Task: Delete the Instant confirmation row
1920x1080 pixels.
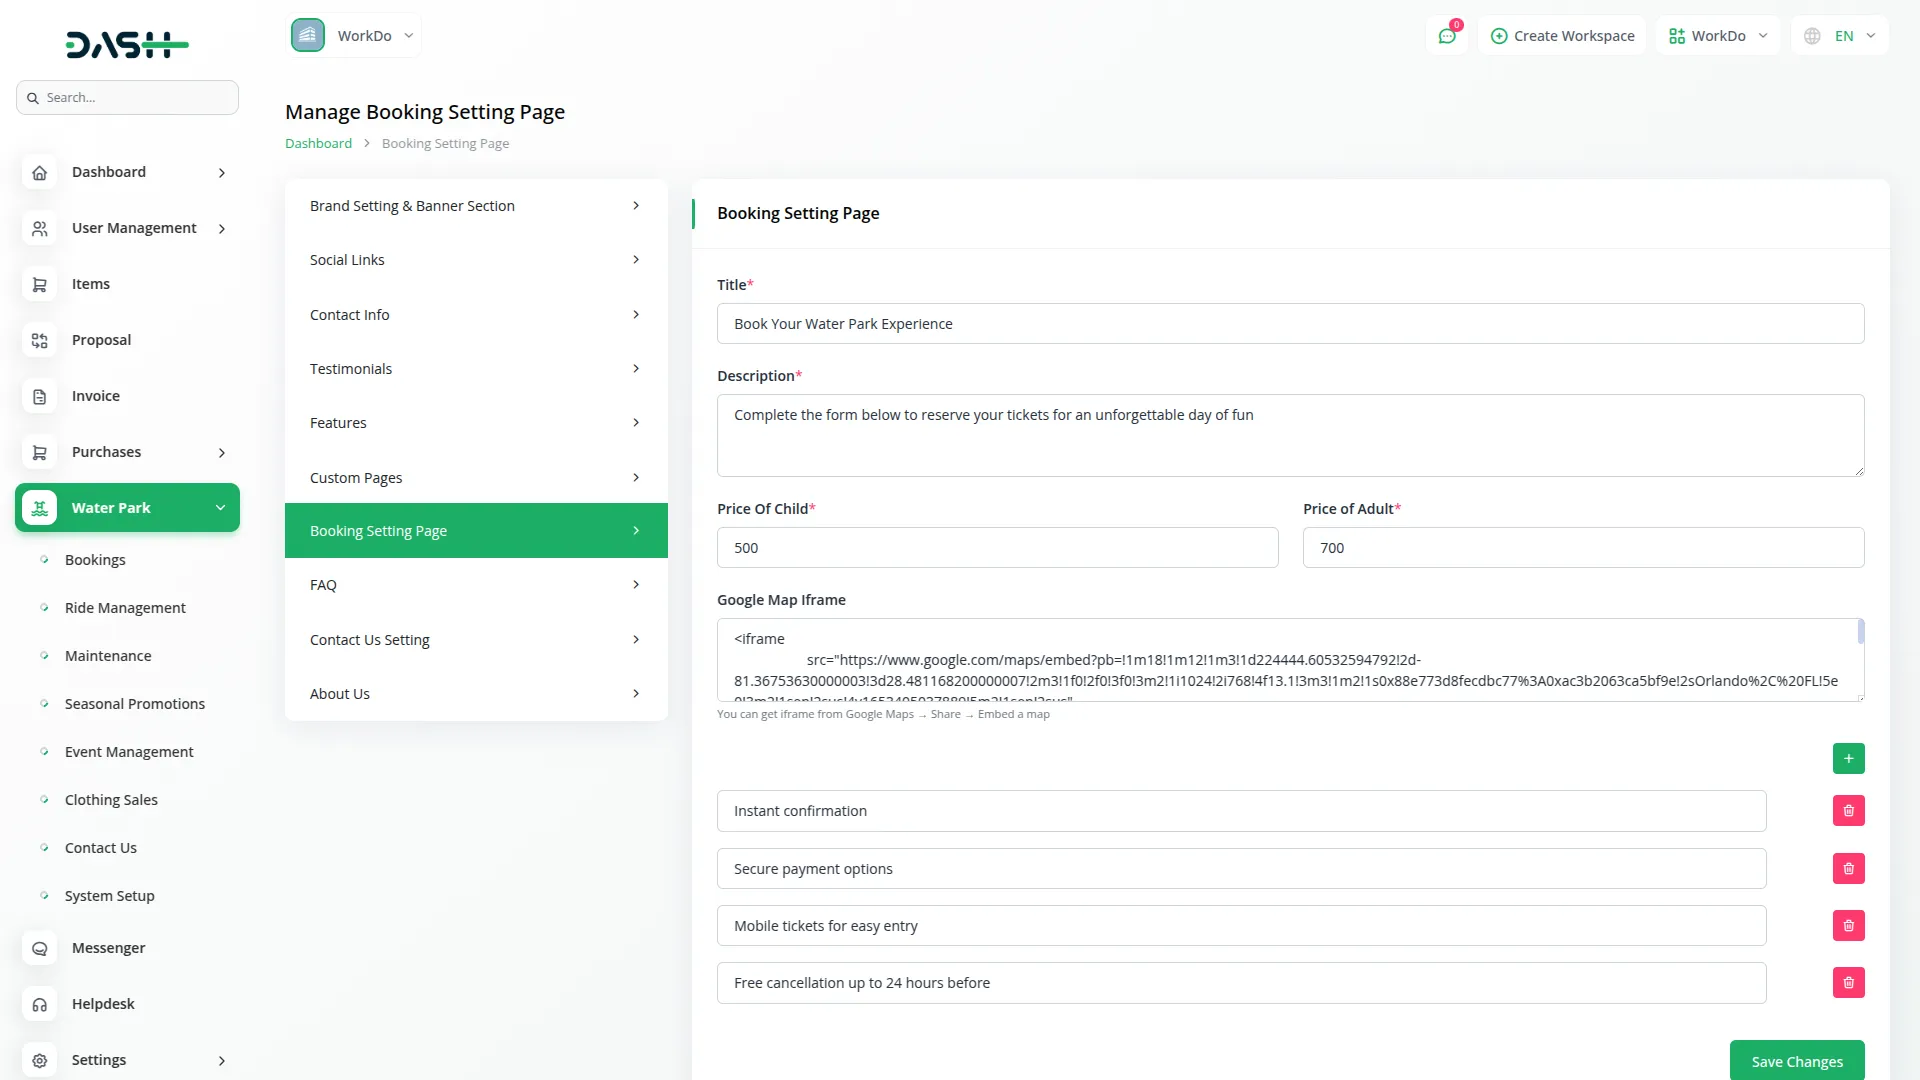Action: [1848, 811]
